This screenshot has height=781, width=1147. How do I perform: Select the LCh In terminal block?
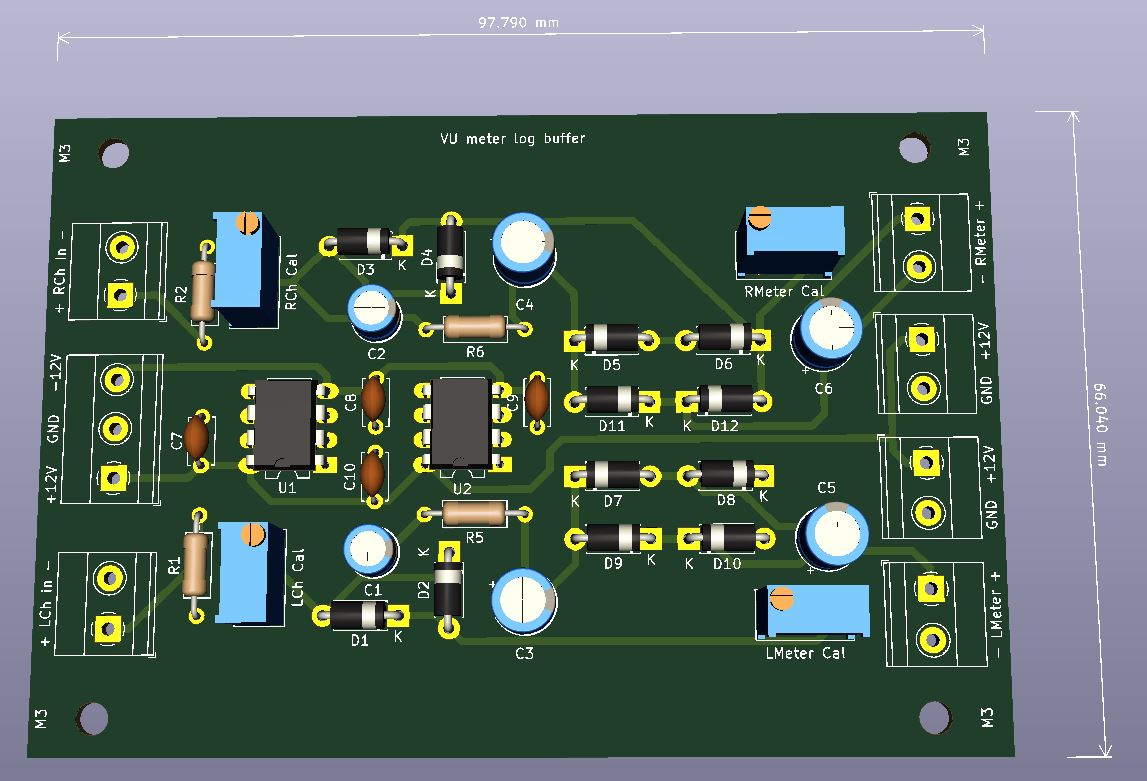[x=107, y=604]
